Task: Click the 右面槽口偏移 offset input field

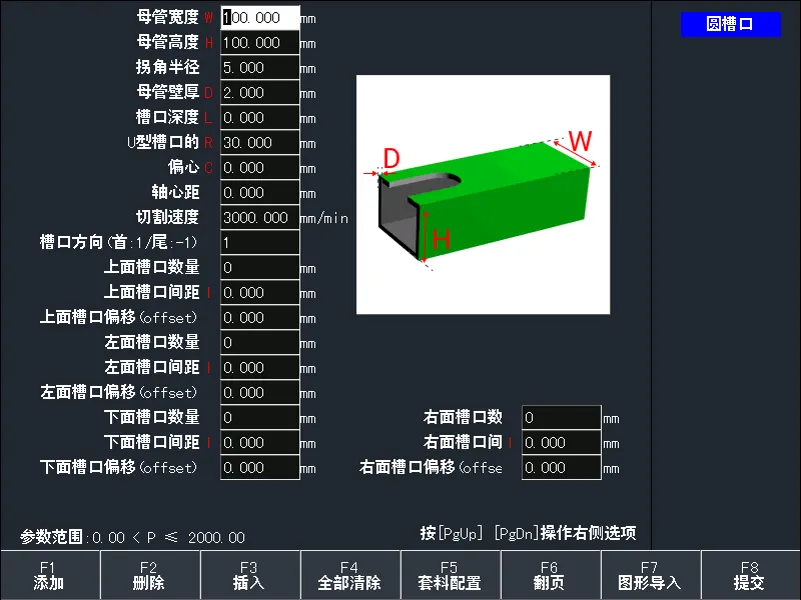Action: coord(561,468)
